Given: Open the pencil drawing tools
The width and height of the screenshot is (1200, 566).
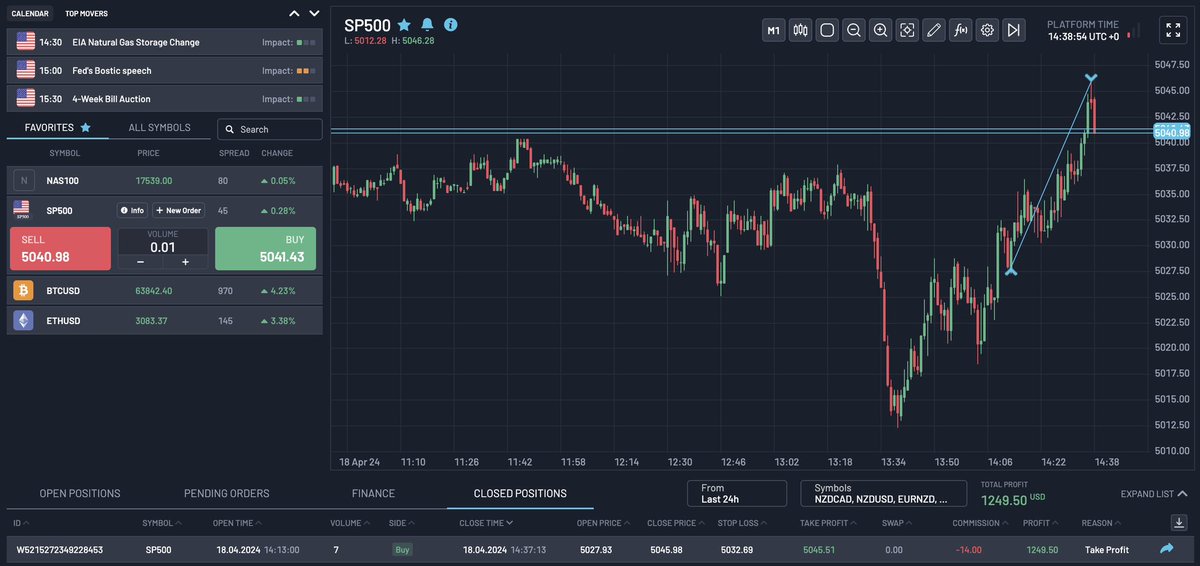Looking at the screenshot, I should (934, 30).
